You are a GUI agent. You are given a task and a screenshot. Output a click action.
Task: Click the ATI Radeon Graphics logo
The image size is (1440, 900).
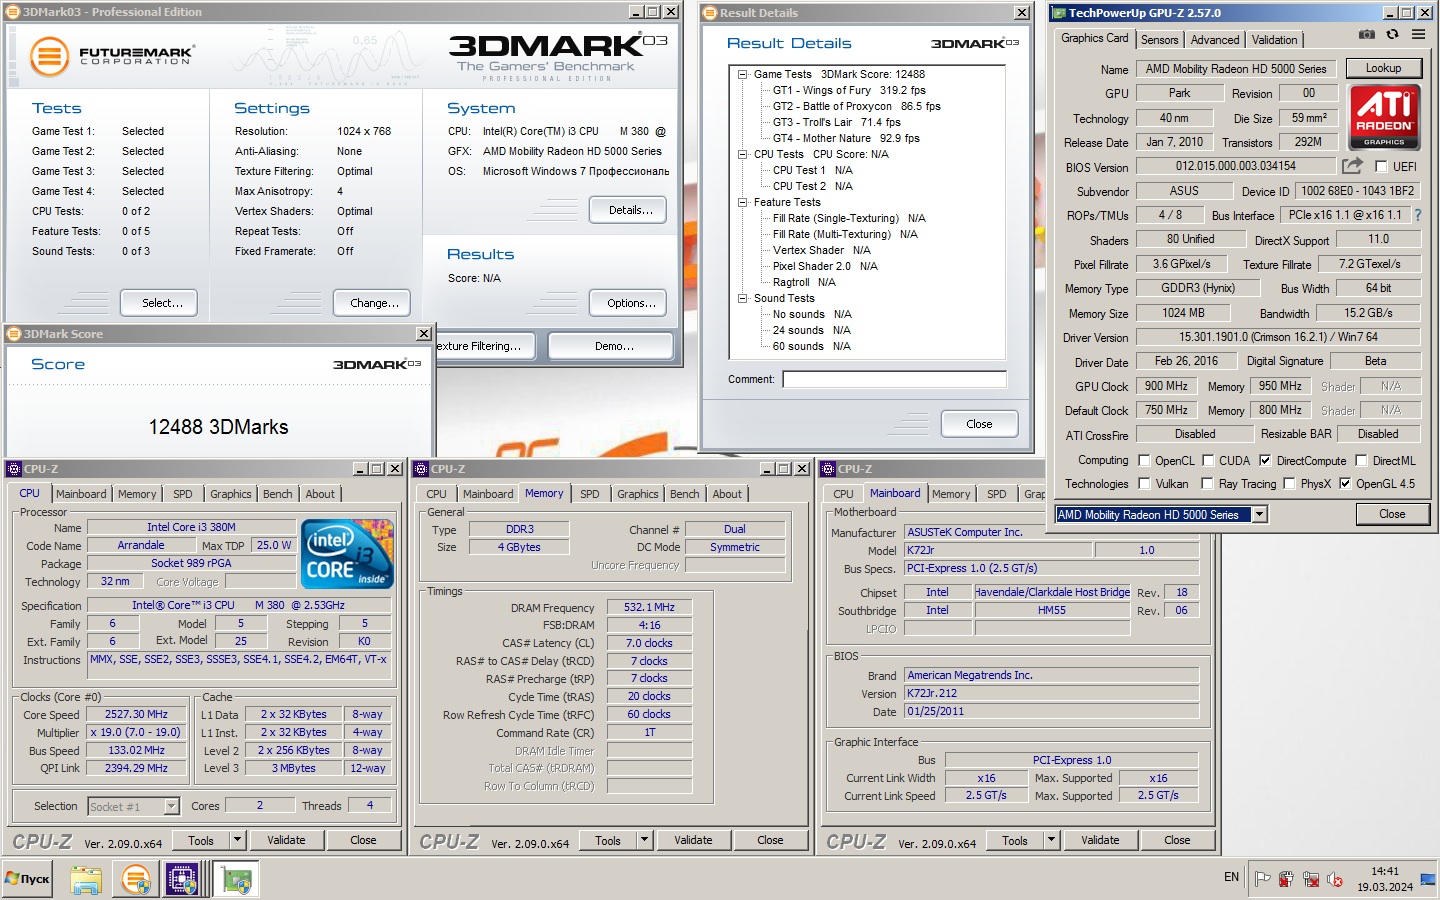(x=1384, y=117)
